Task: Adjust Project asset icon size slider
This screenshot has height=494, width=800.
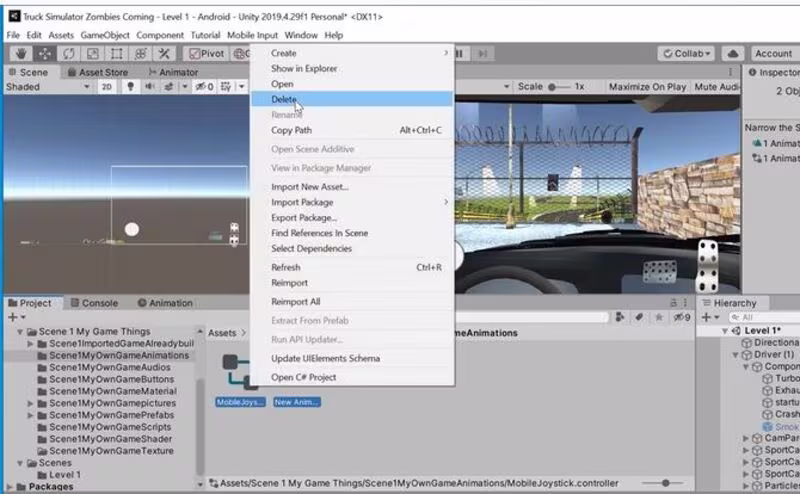Action: (x=663, y=483)
